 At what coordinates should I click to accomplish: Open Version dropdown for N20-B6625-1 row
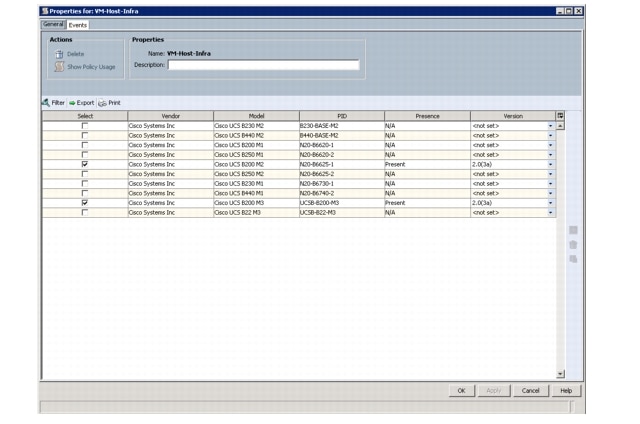[551, 164]
